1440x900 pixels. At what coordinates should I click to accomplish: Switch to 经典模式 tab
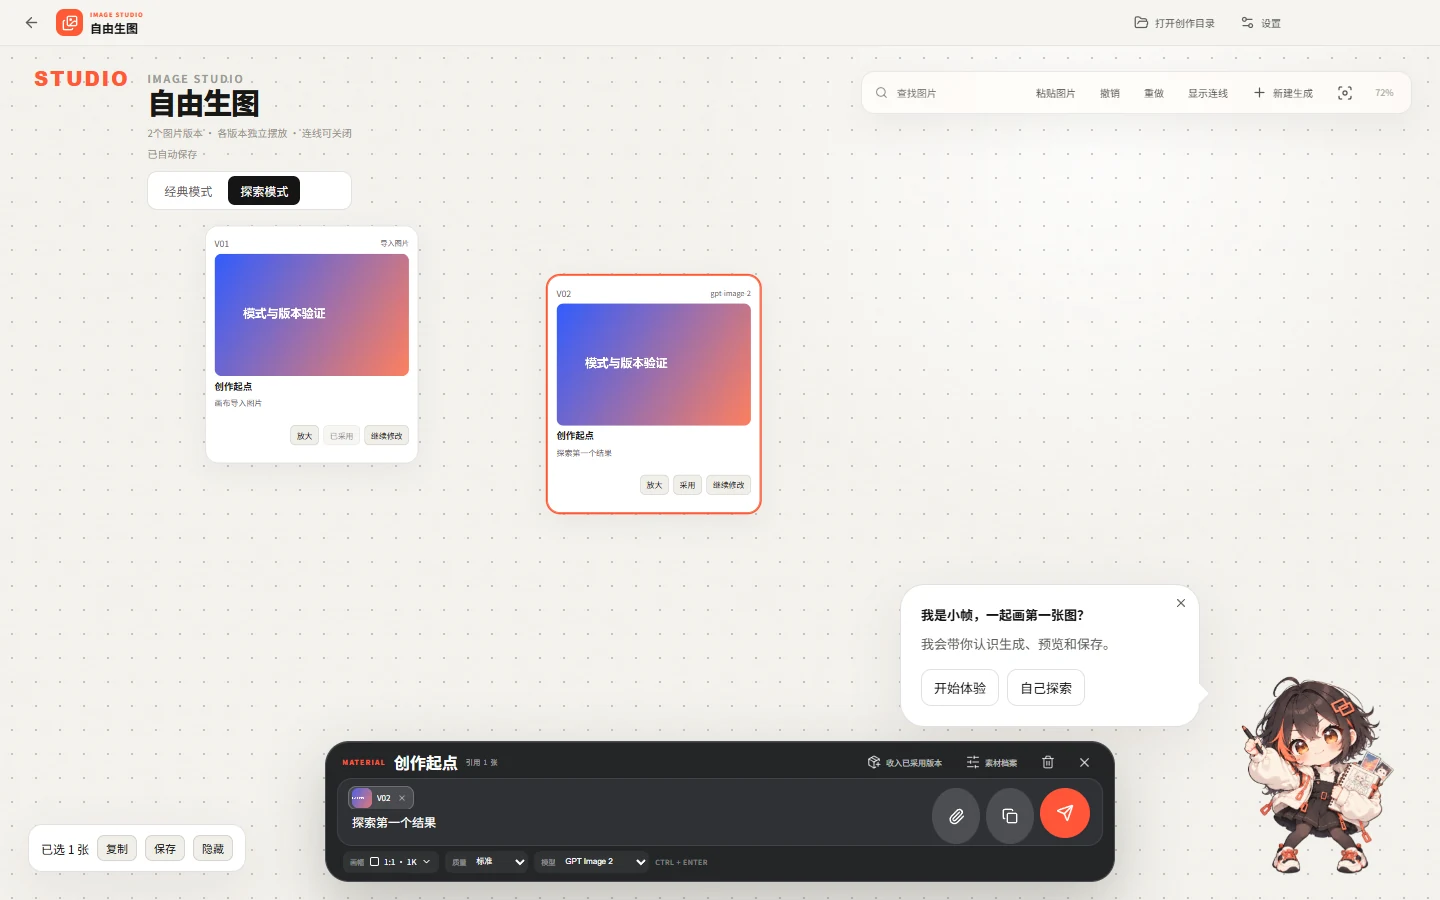coord(188,191)
